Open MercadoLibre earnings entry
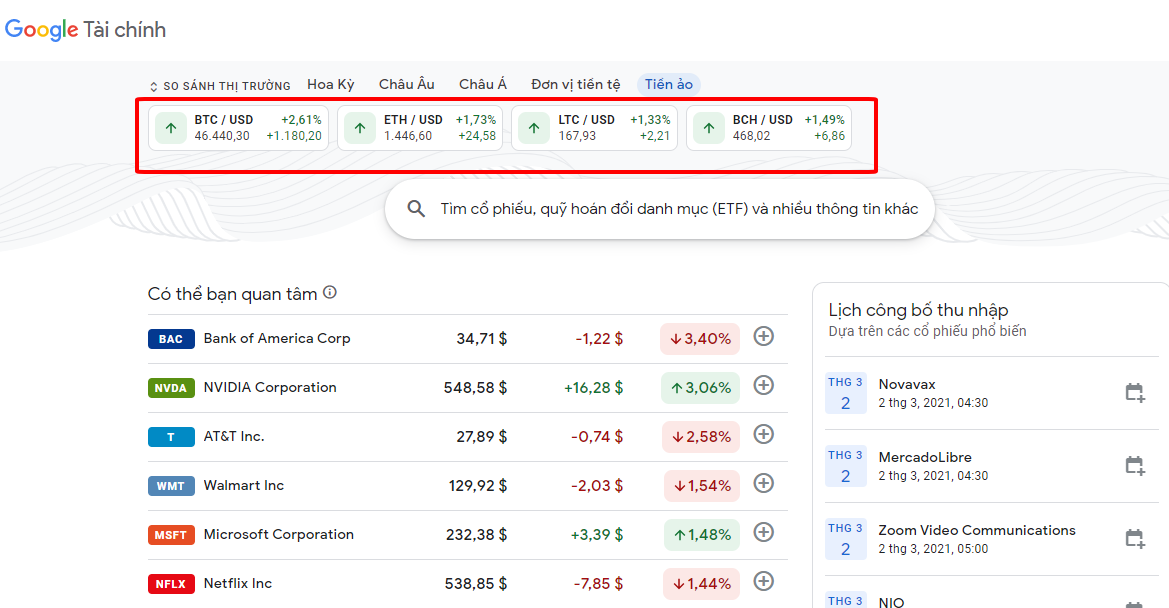The height and width of the screenshot is (608, 1169). [992, 466]
